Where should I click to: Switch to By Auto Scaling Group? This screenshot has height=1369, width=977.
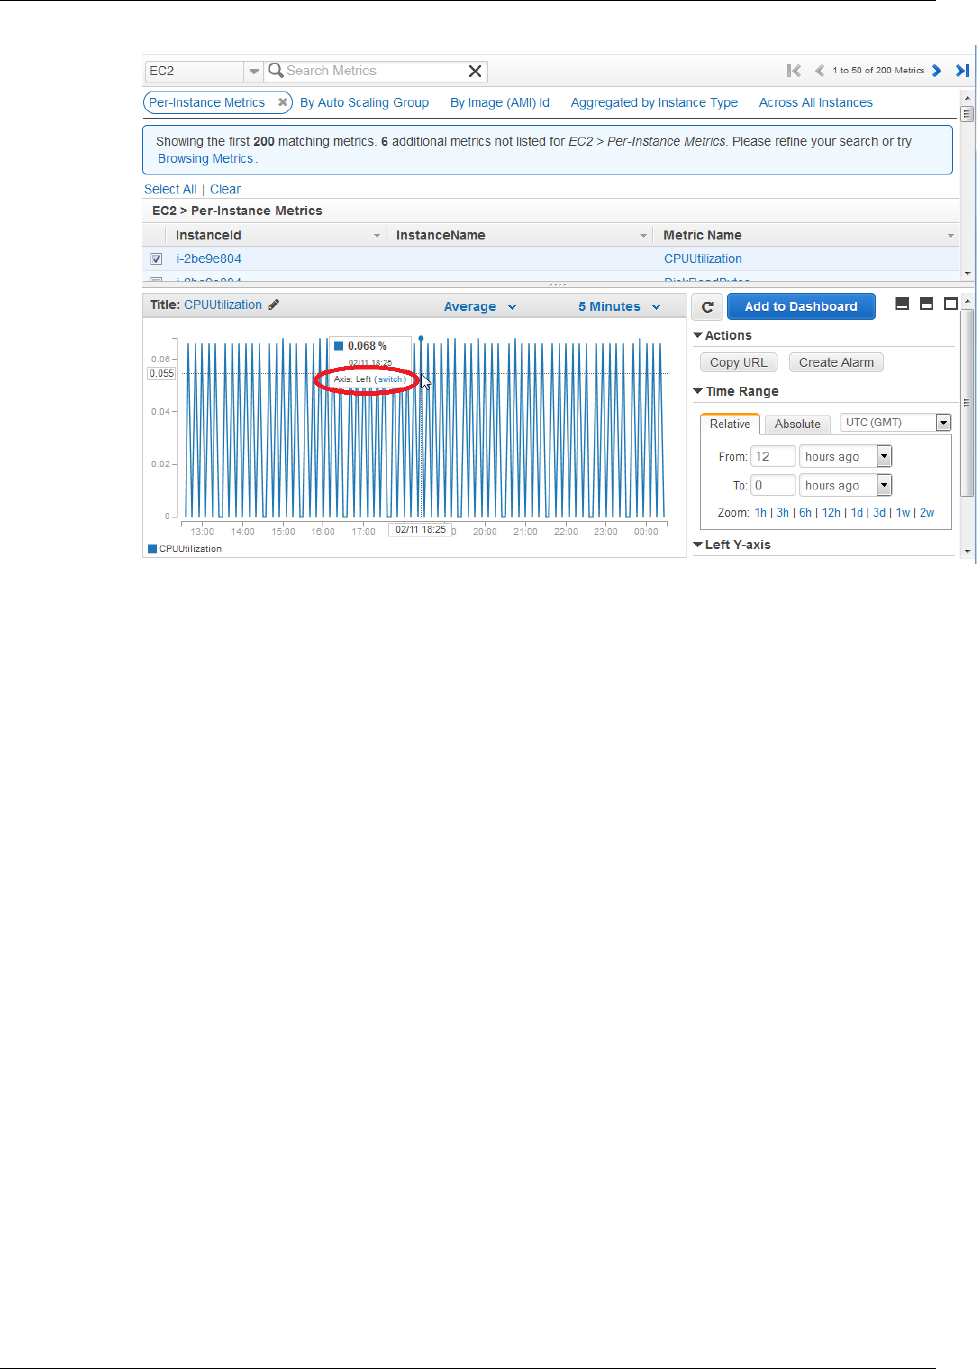pos(364,102)
